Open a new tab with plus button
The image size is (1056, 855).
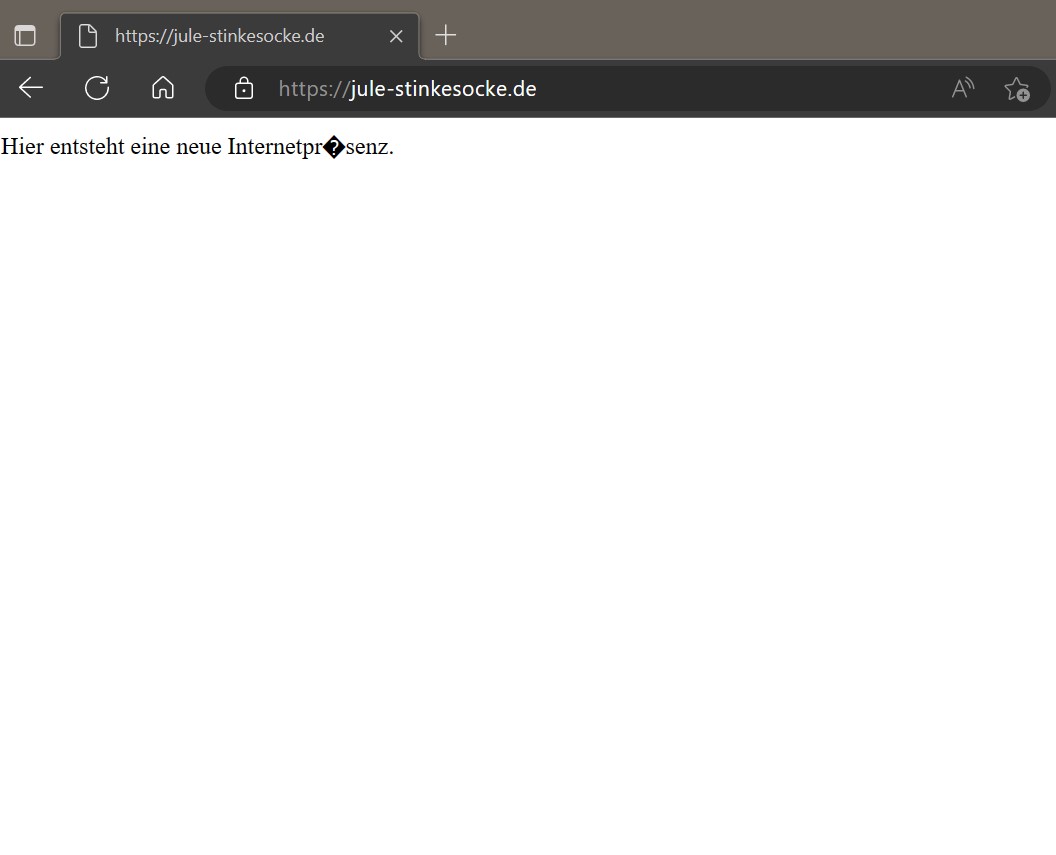446,35
